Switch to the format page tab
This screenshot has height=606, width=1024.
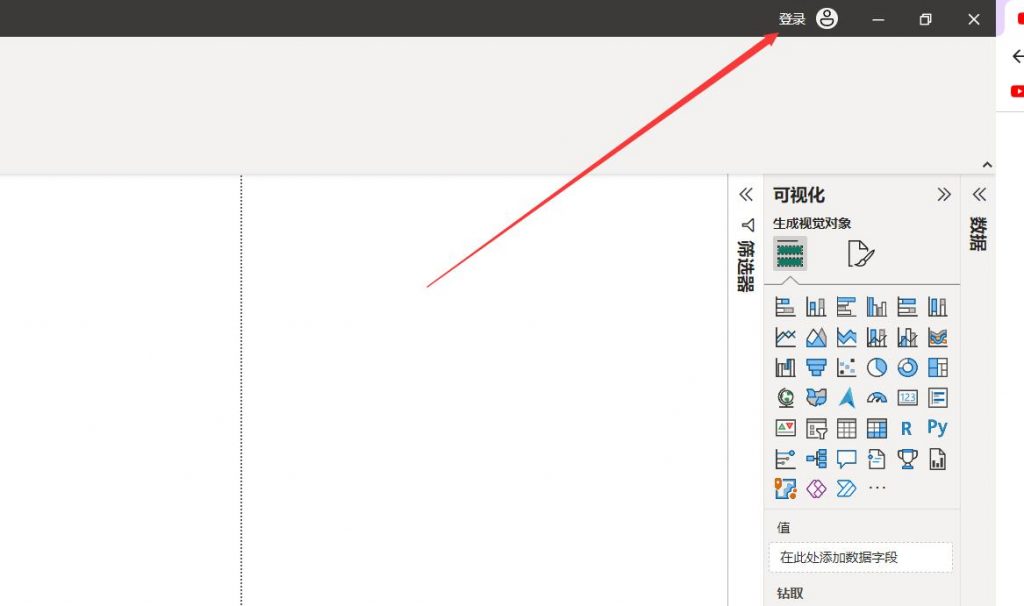point(860,253)
